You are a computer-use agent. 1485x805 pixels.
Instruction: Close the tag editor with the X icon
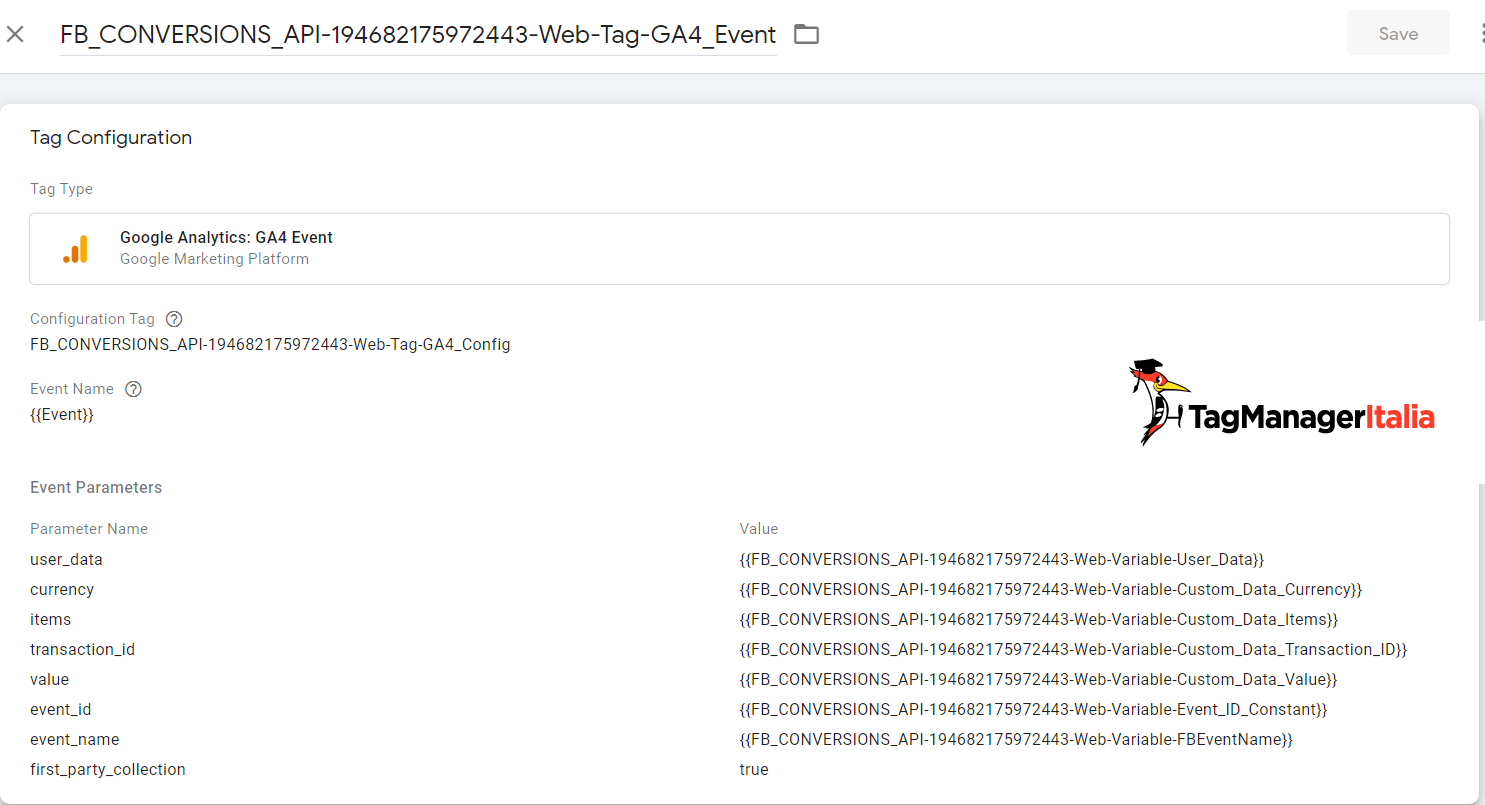click(15, 34)
